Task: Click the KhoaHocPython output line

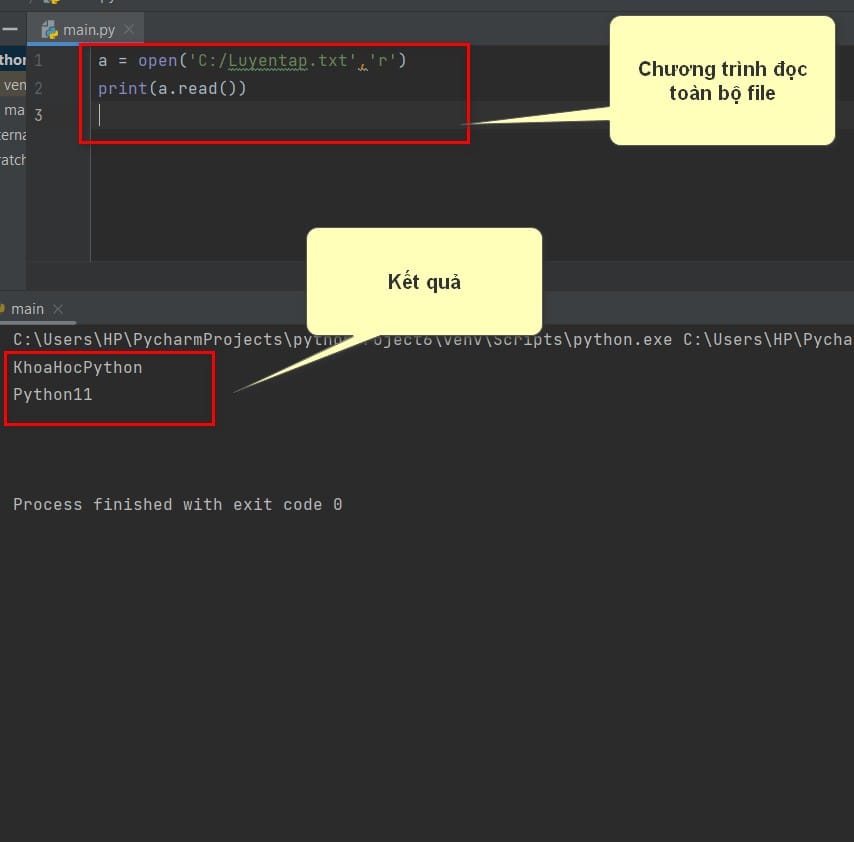Action: click(78, 368)
